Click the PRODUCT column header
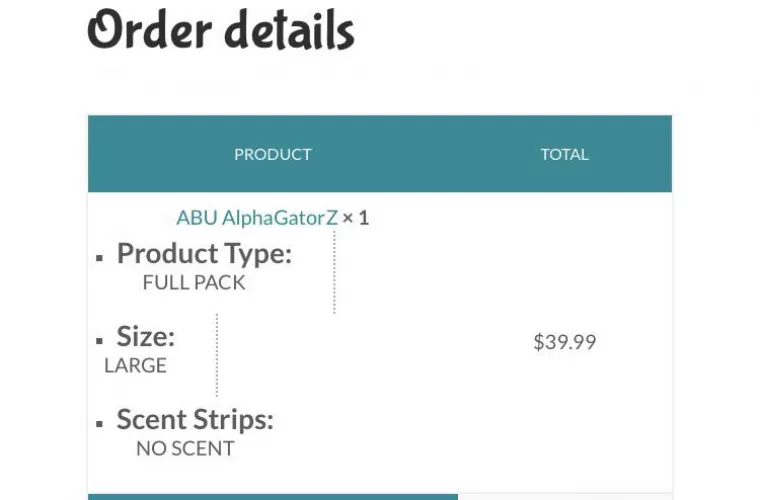760x500 pixels. (272, 154)
